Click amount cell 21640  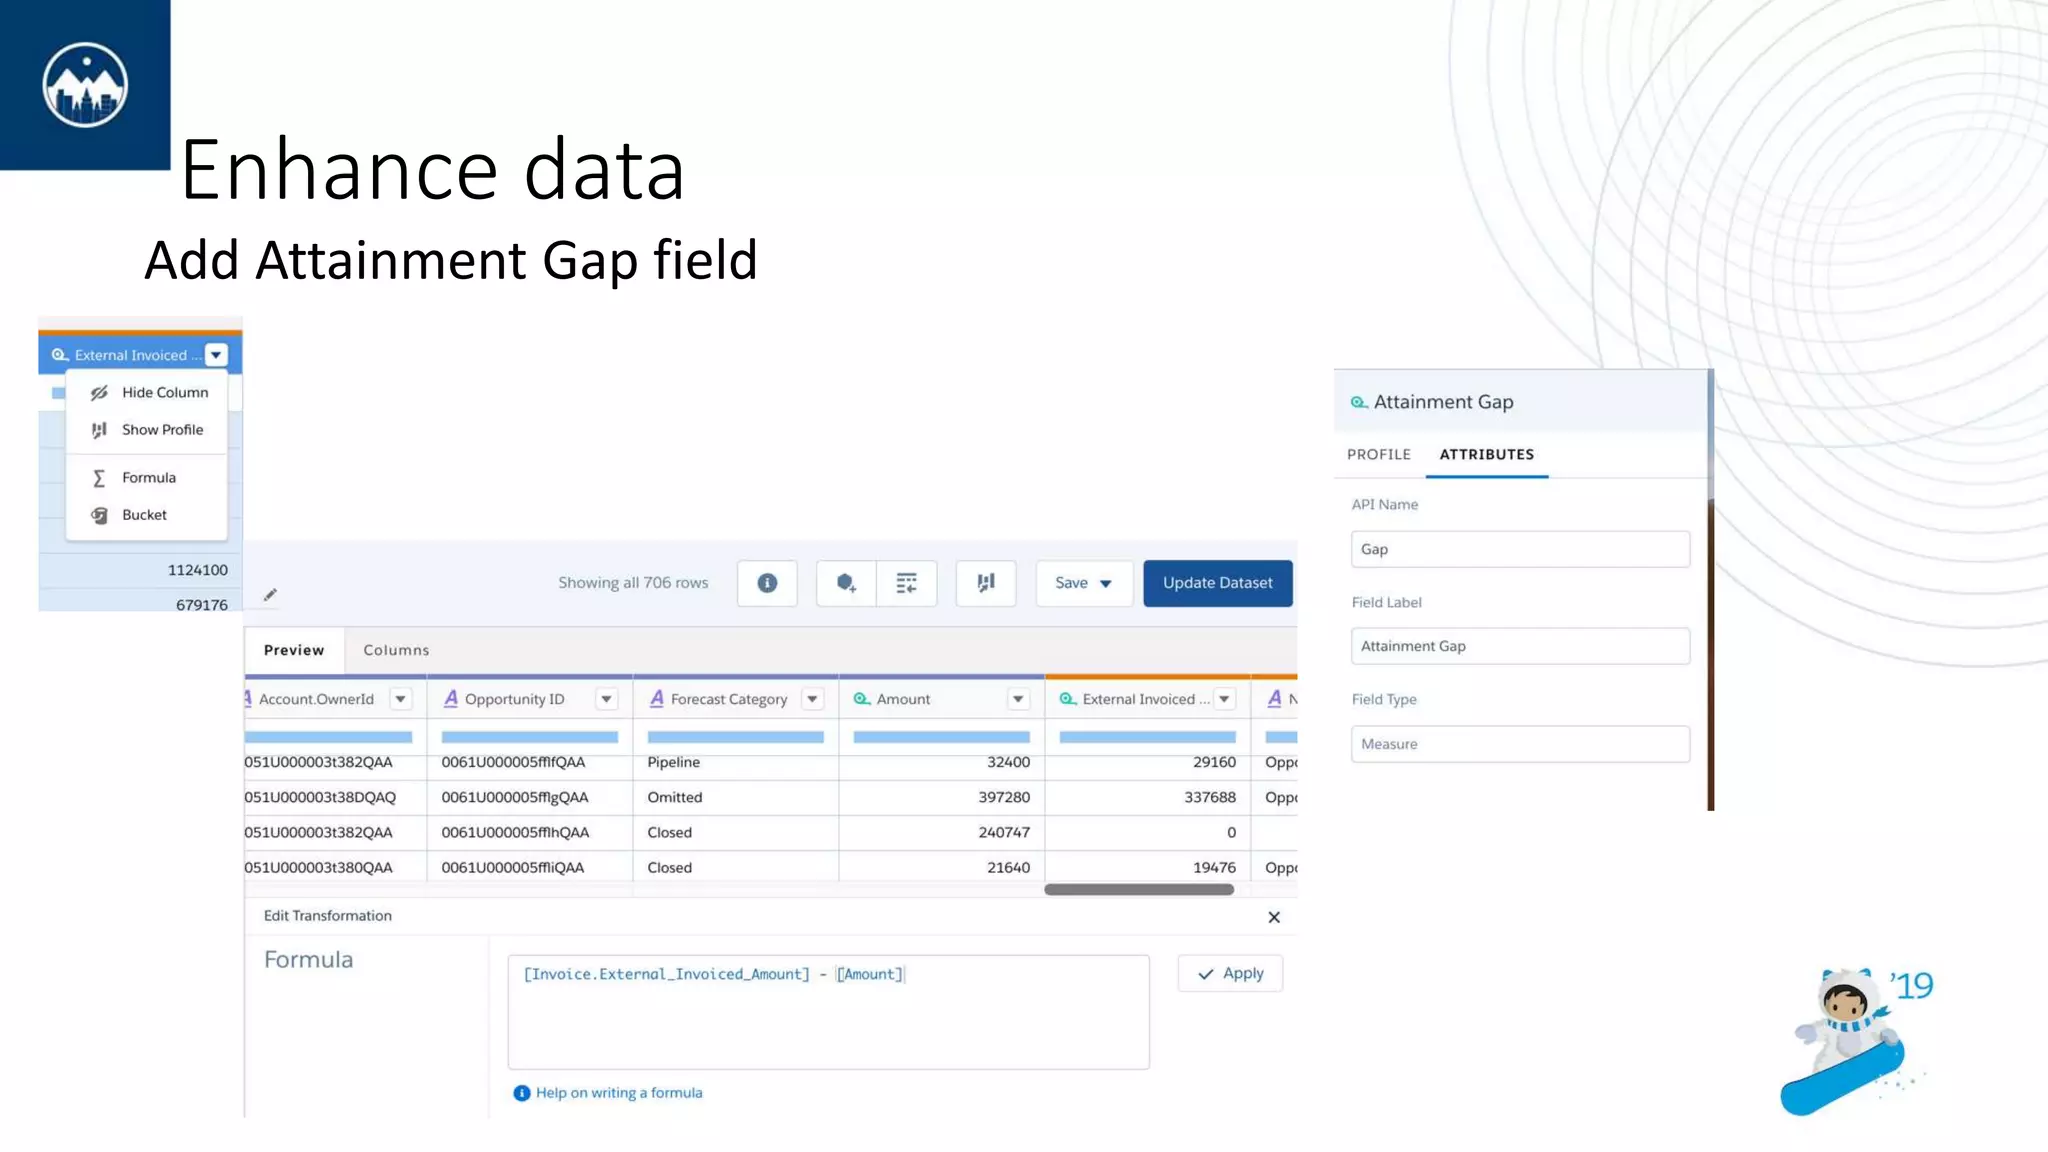(x=941, y=867)
